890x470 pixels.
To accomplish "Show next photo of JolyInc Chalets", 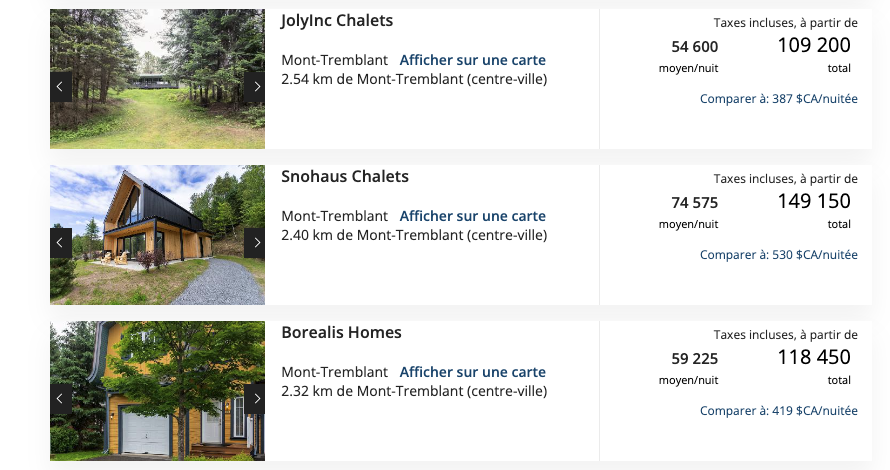I will tap(255, 87).
